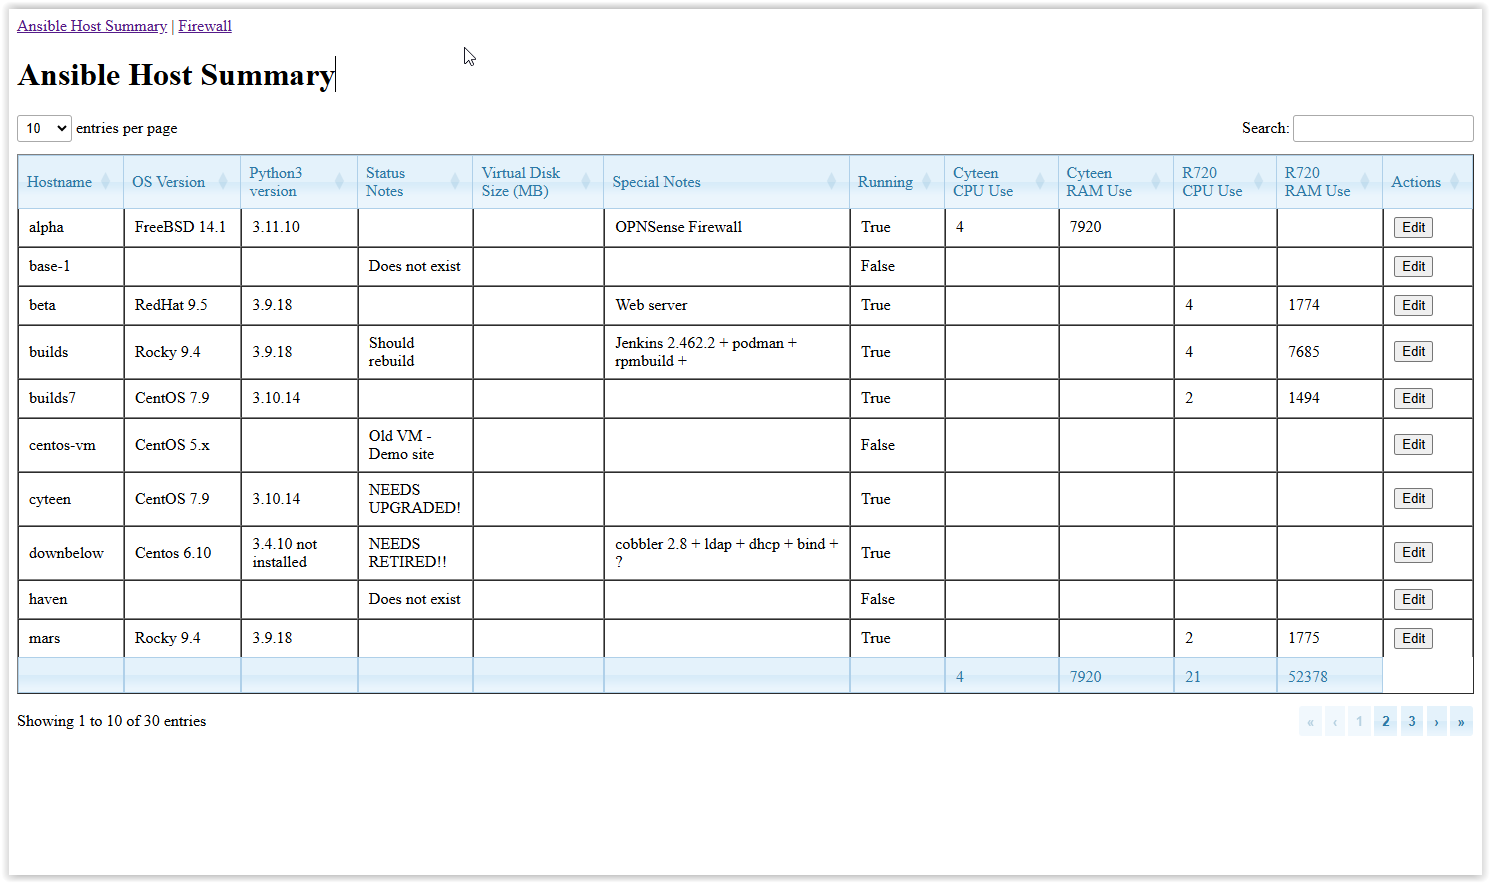
Task: Edit the base-1 host row
Action: pyautogui.click(x=1413, y=266)
